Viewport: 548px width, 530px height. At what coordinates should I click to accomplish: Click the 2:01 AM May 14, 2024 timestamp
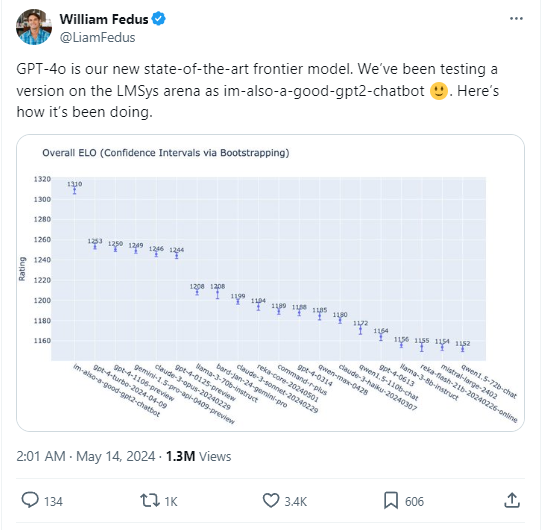[x=86, y=456]
